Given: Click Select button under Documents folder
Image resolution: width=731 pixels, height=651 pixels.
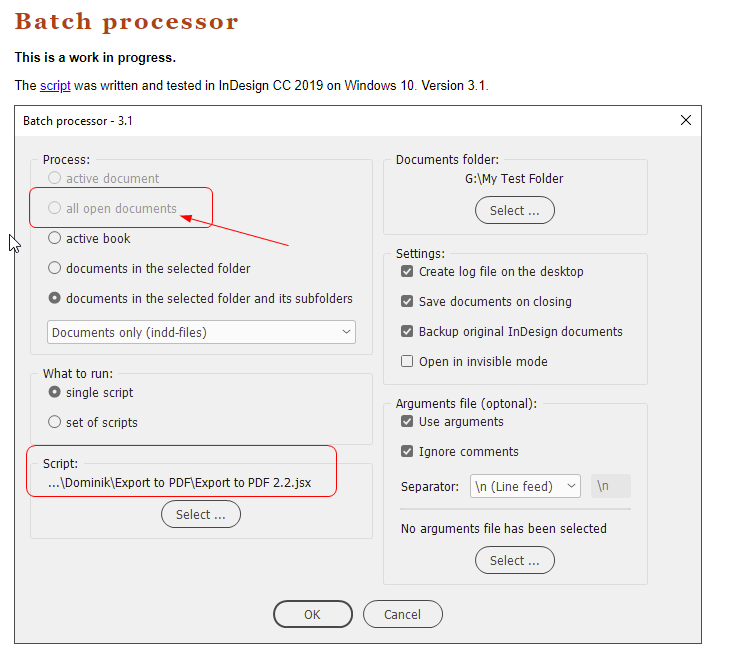Looking at the screenshot, I should pyautogui.click(x=514, y=211).
